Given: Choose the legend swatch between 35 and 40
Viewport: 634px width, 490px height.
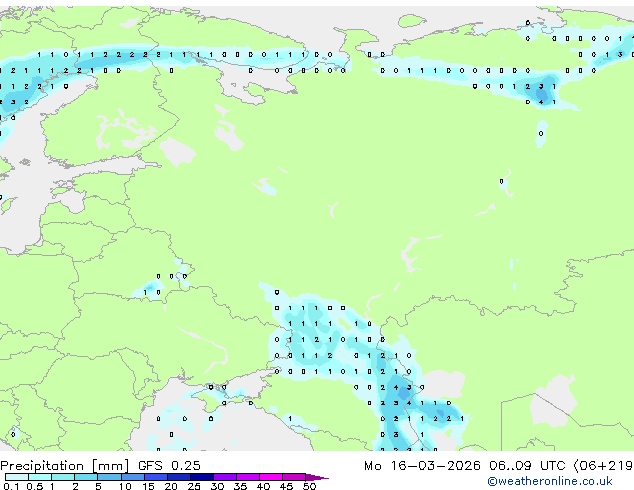Looking at the screenshot, I should pos(248,477).
